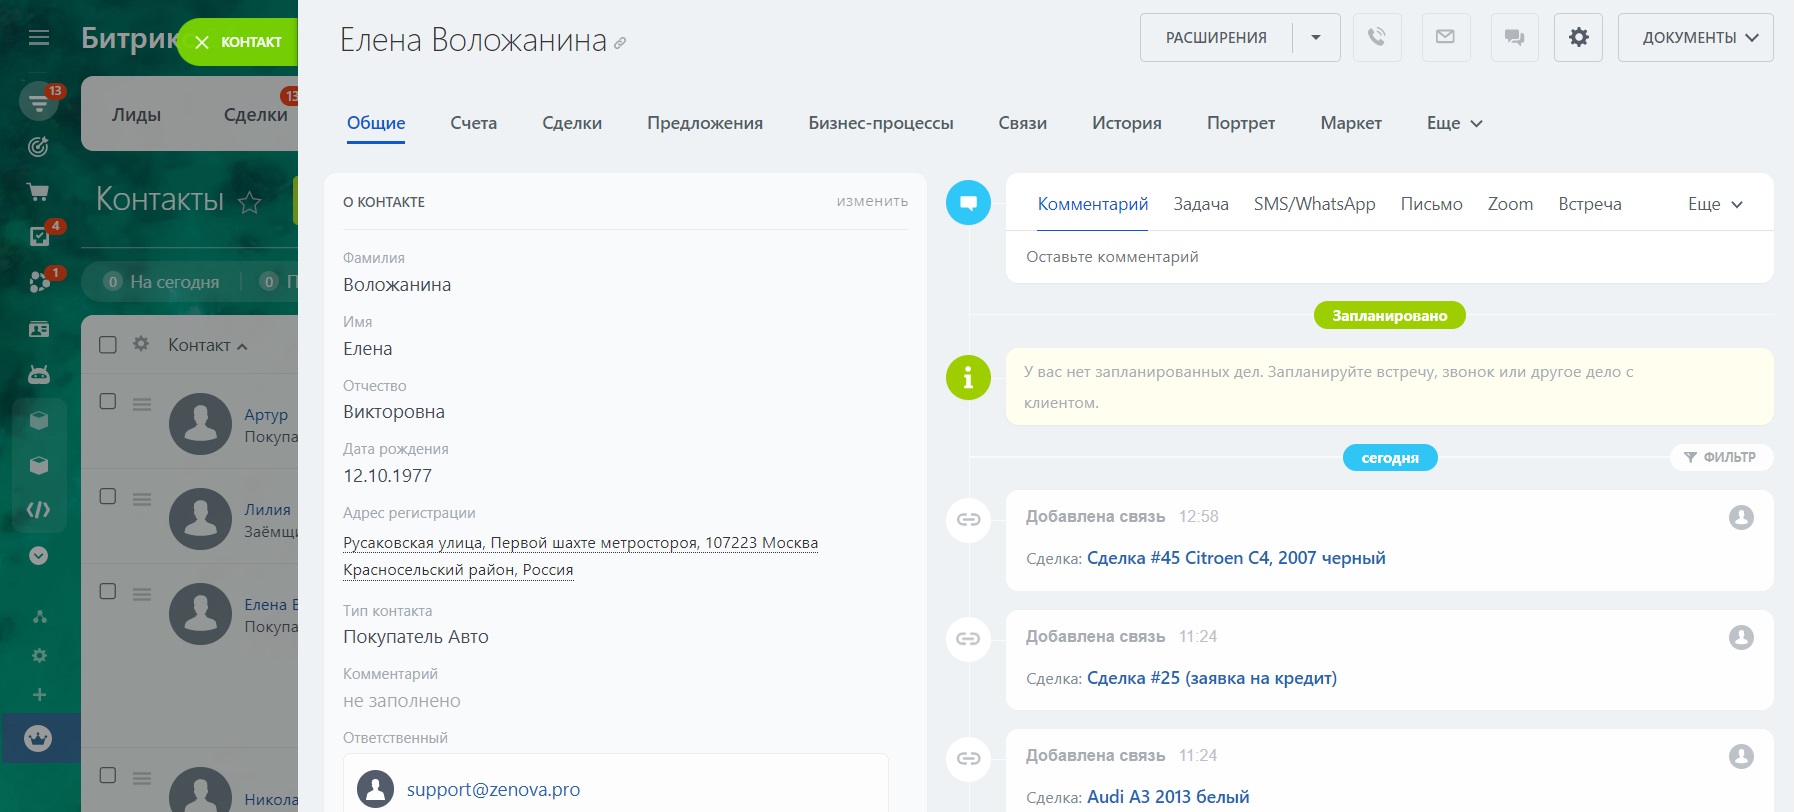Open settings gear in contact header
This screenshot has width=1794, height=812.
(x=1578, y=38)
